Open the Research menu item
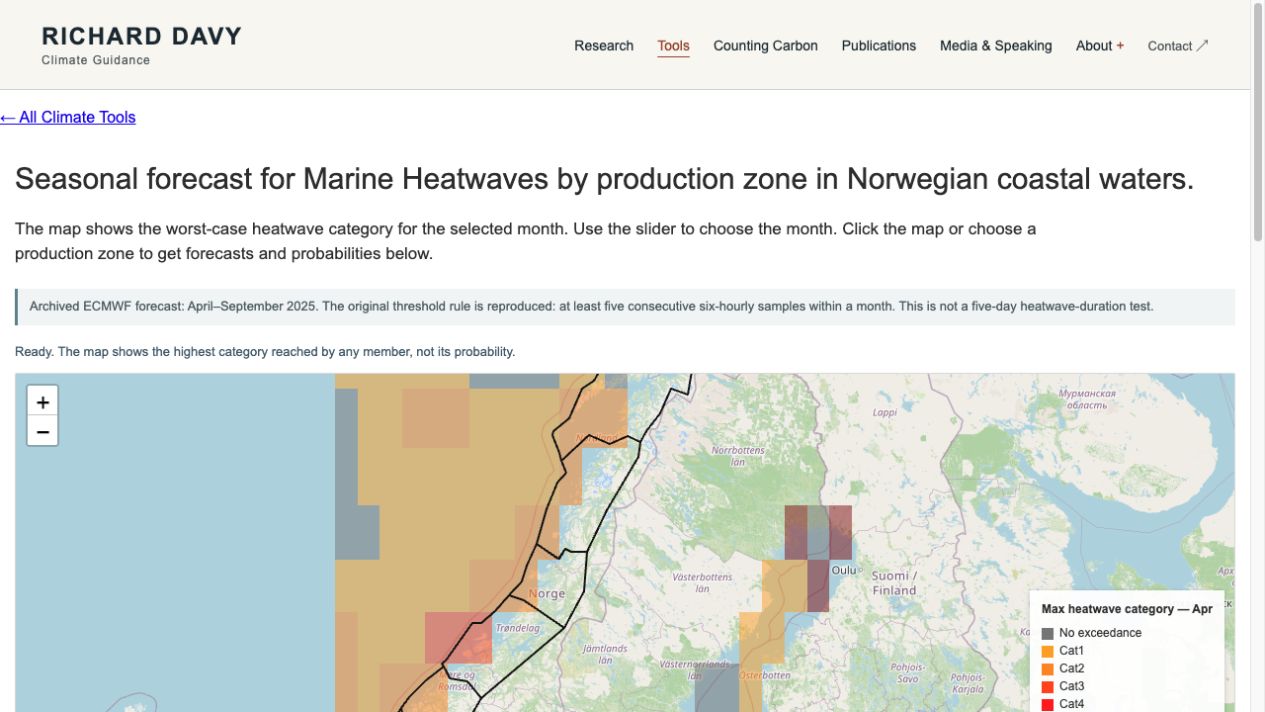 (x=604, y=46)
